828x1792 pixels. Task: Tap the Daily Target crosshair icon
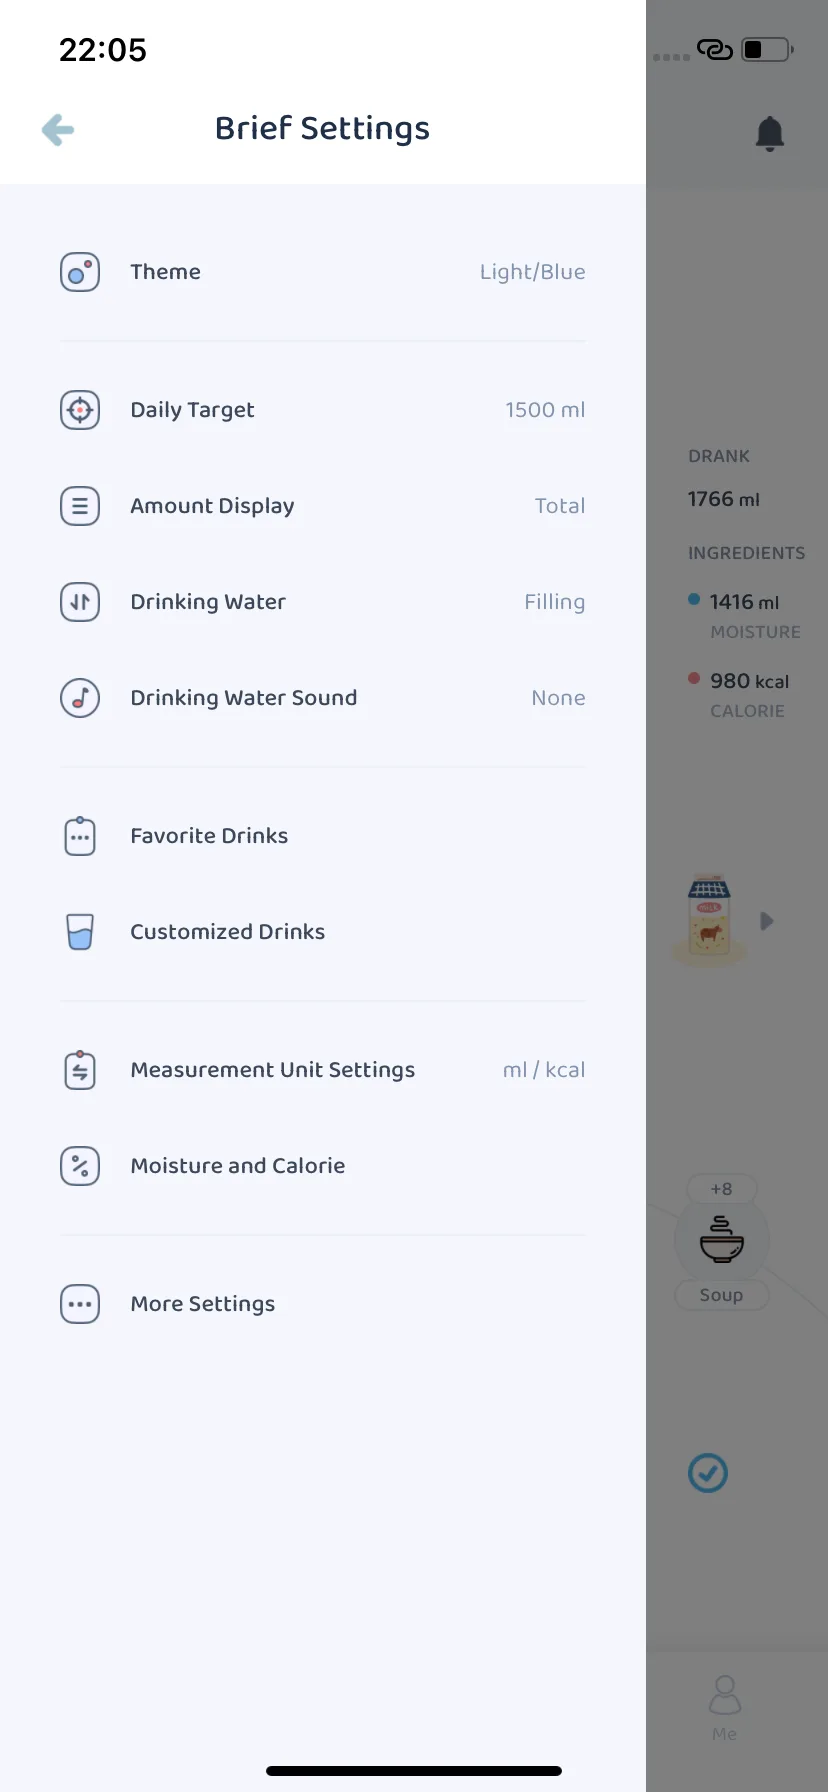[80, 410]
